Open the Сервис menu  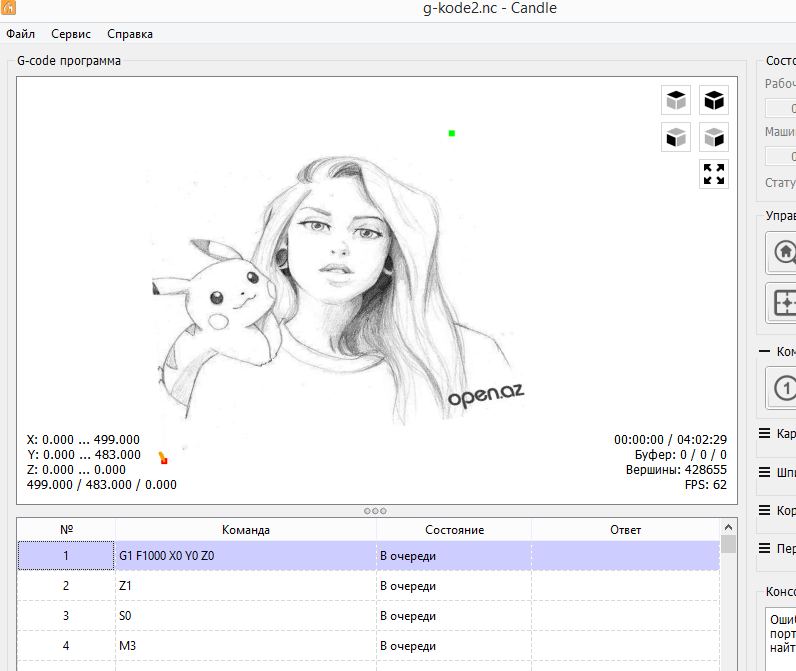[x=71, y=34]
